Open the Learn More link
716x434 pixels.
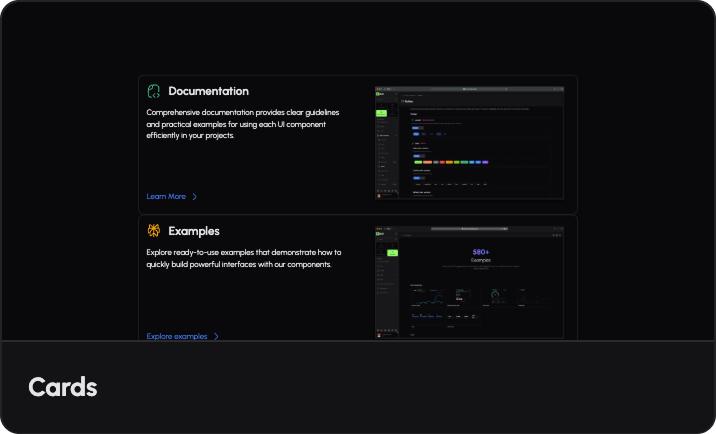click(x=166, y=197)
